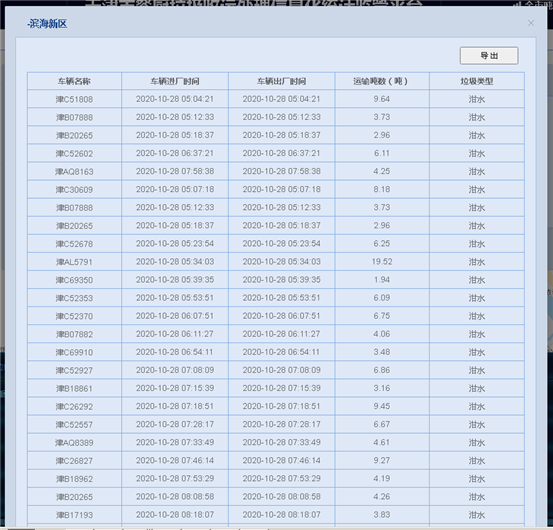Click entry time 2020-10-28 06:37:21
The height and width of the screenshot is (530, 553).
click(175, 153)
